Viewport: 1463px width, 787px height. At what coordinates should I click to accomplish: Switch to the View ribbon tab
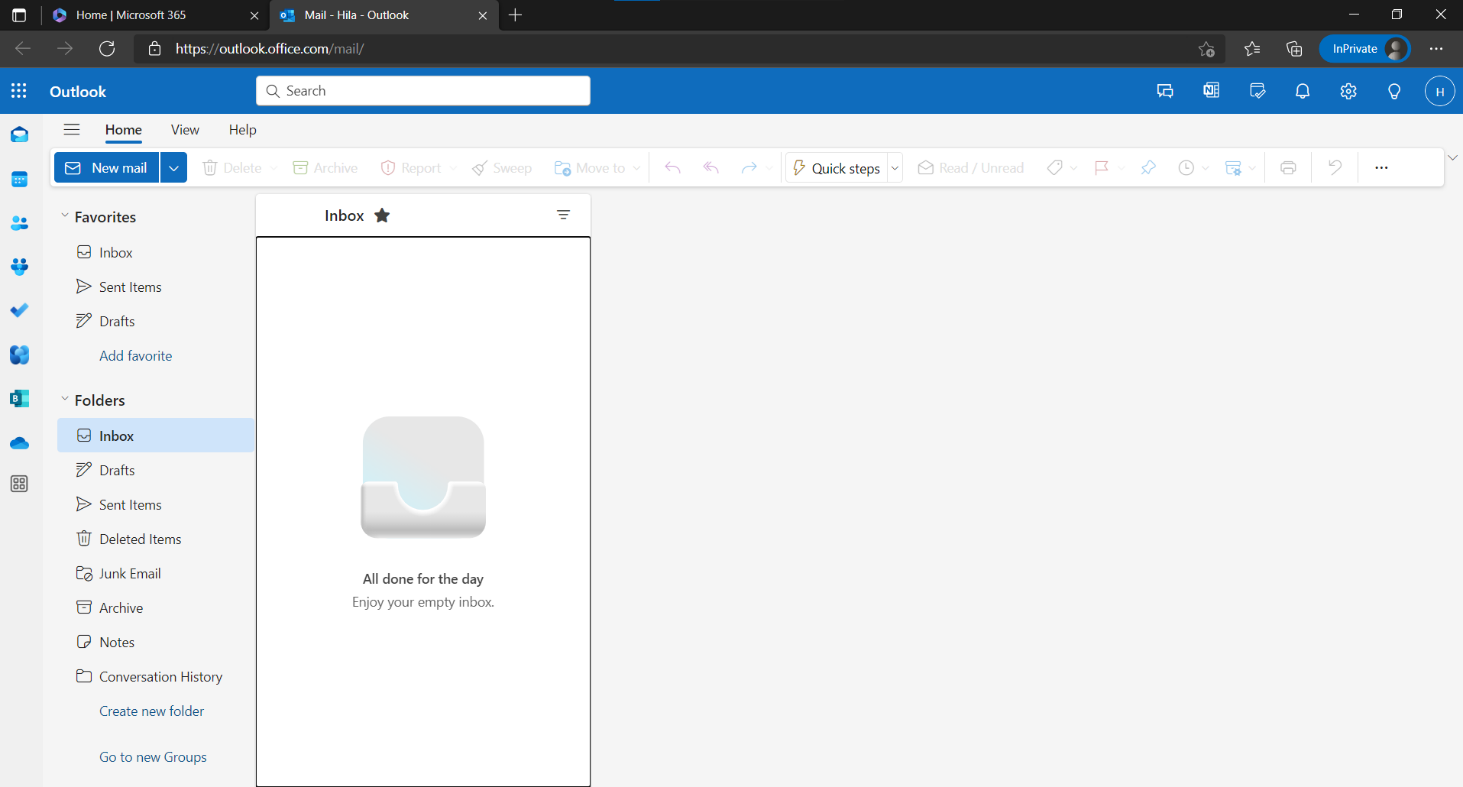(185, 130)
